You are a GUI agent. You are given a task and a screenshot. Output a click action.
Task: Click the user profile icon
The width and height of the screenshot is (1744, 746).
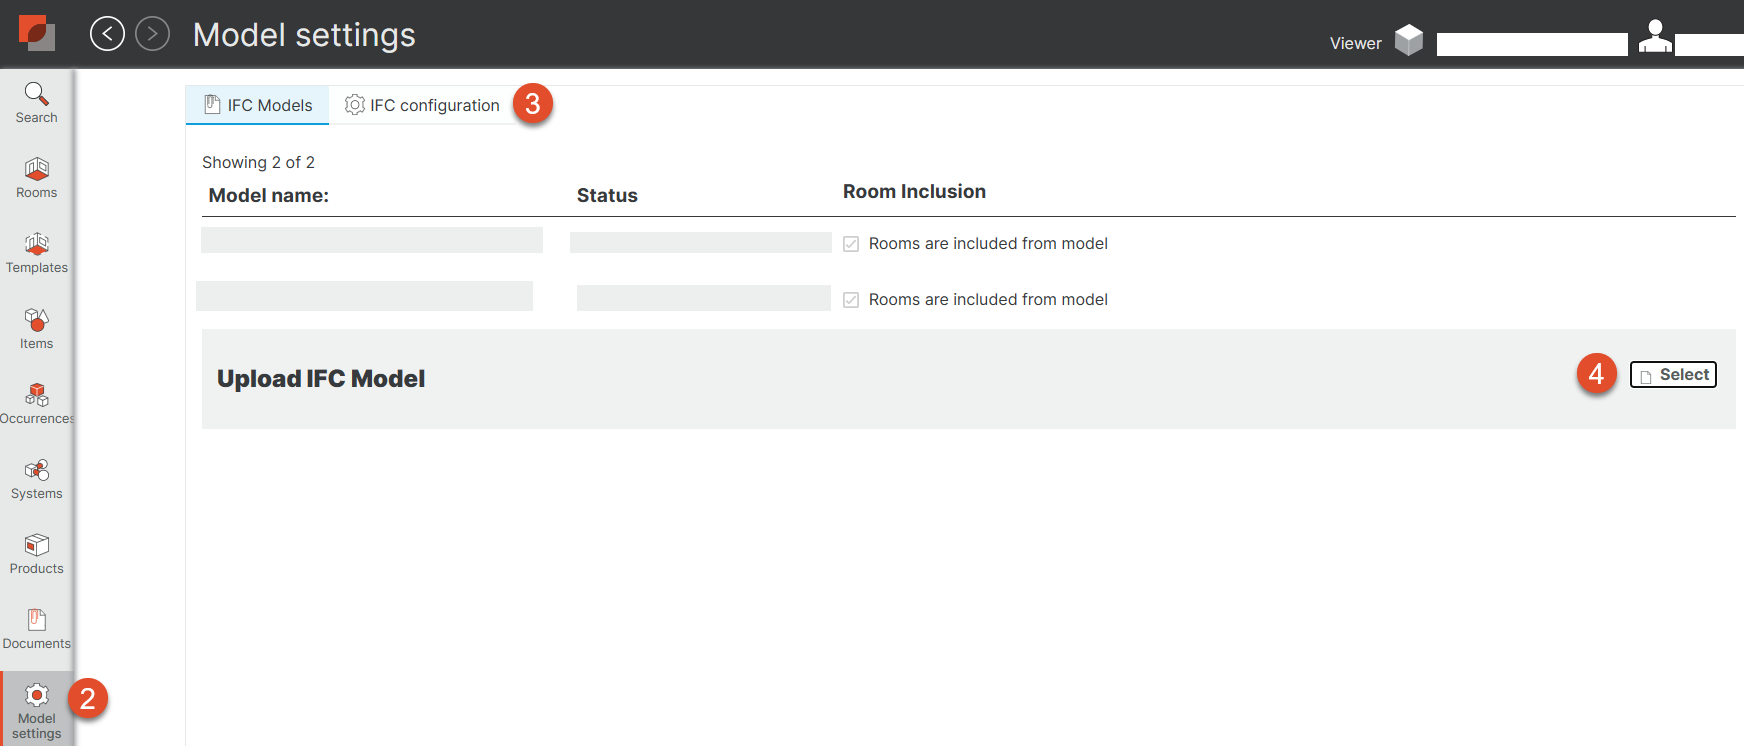pos(1655,37)
